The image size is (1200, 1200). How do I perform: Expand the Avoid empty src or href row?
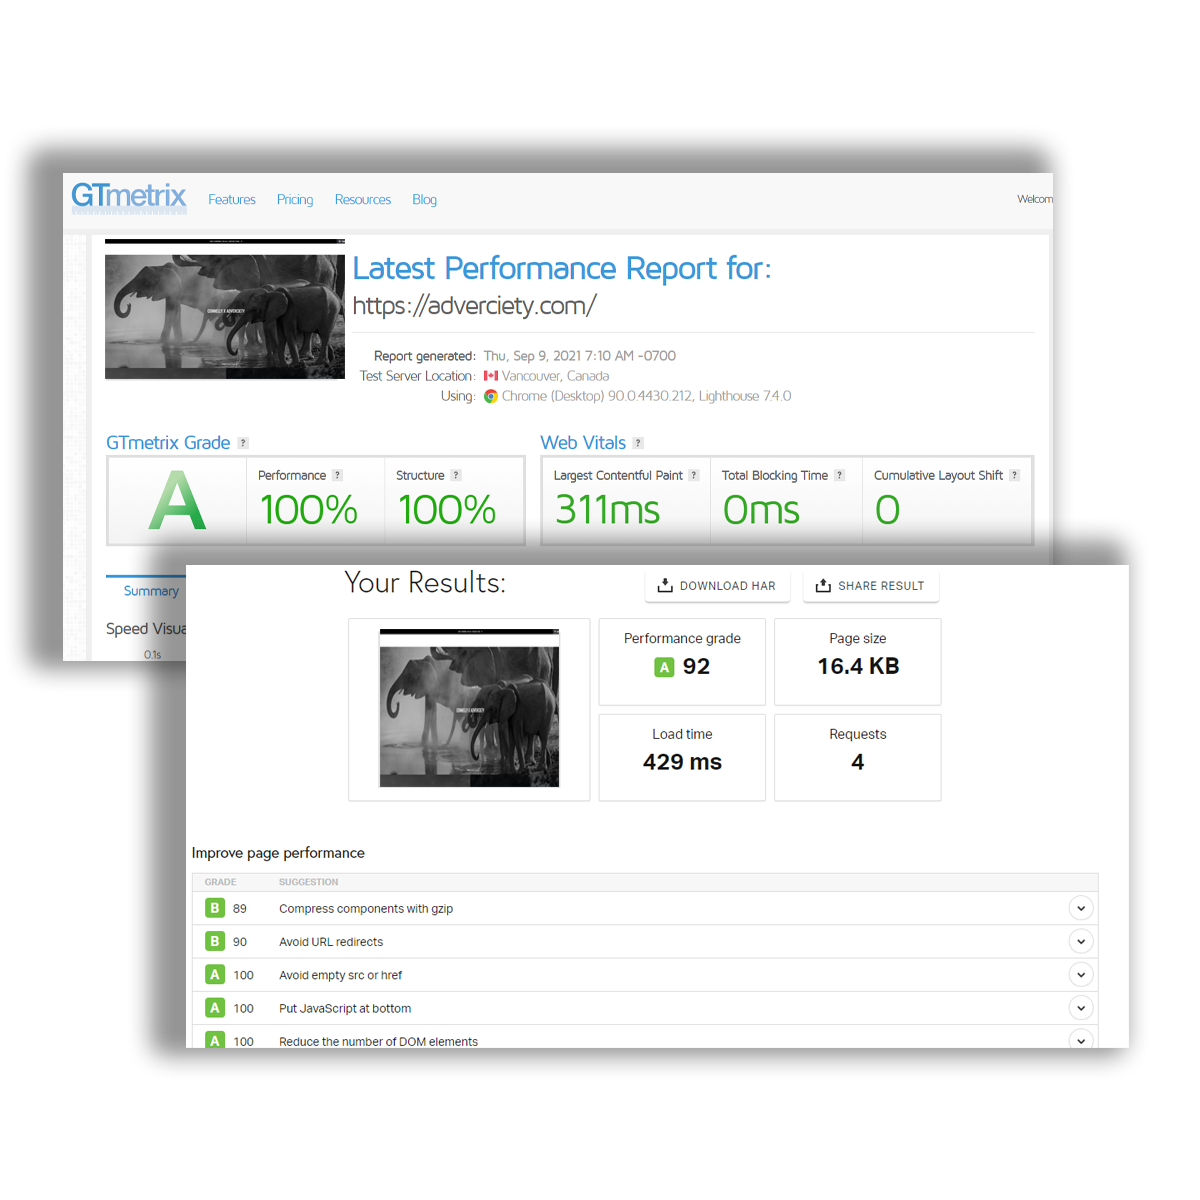[1080, 974]
